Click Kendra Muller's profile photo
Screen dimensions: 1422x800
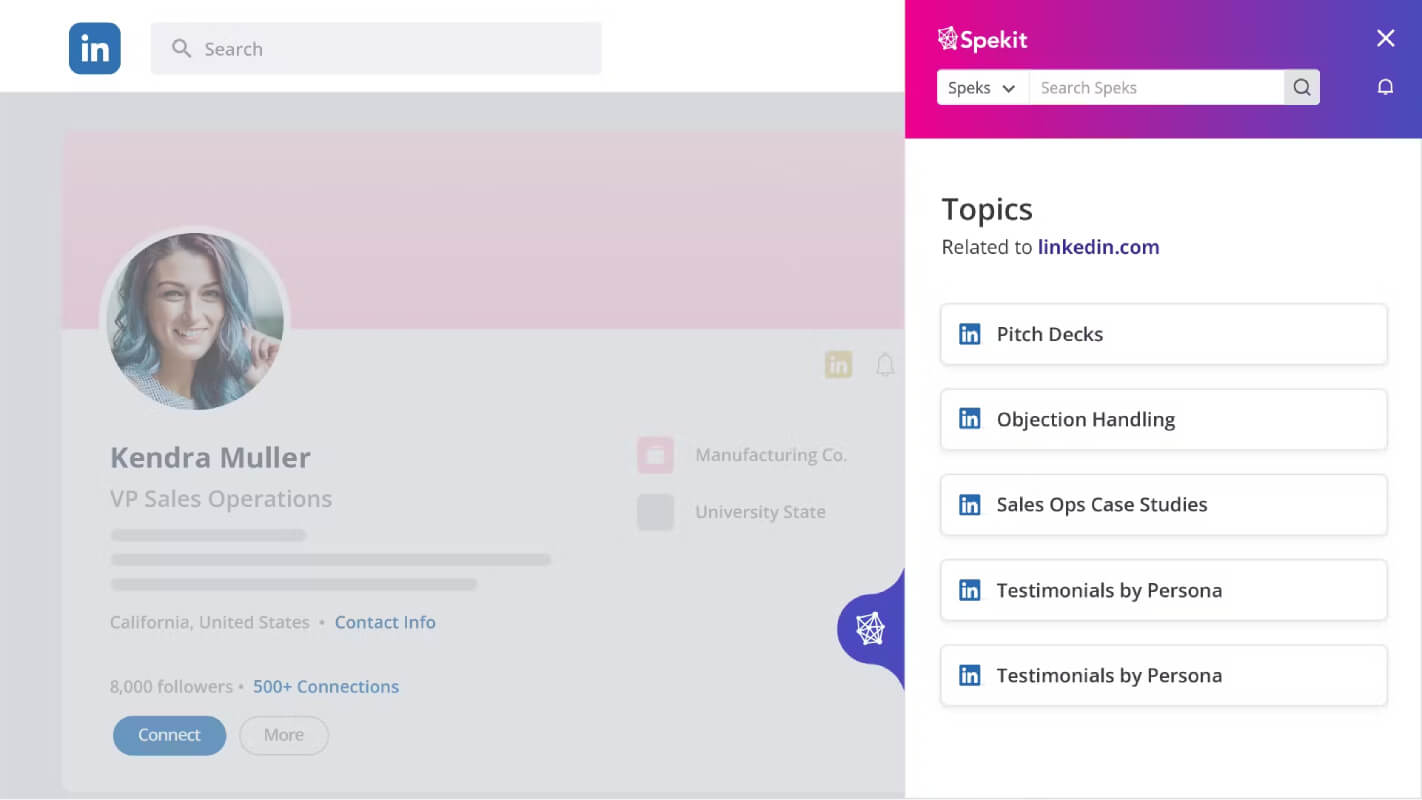195,321
